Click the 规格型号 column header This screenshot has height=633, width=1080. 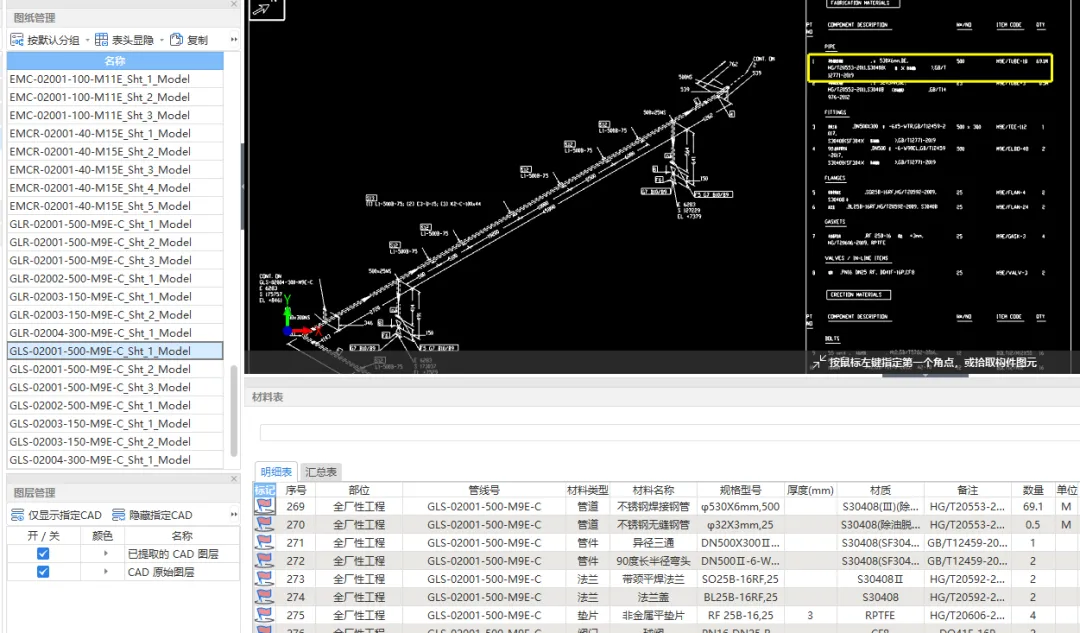click(740, 490)
